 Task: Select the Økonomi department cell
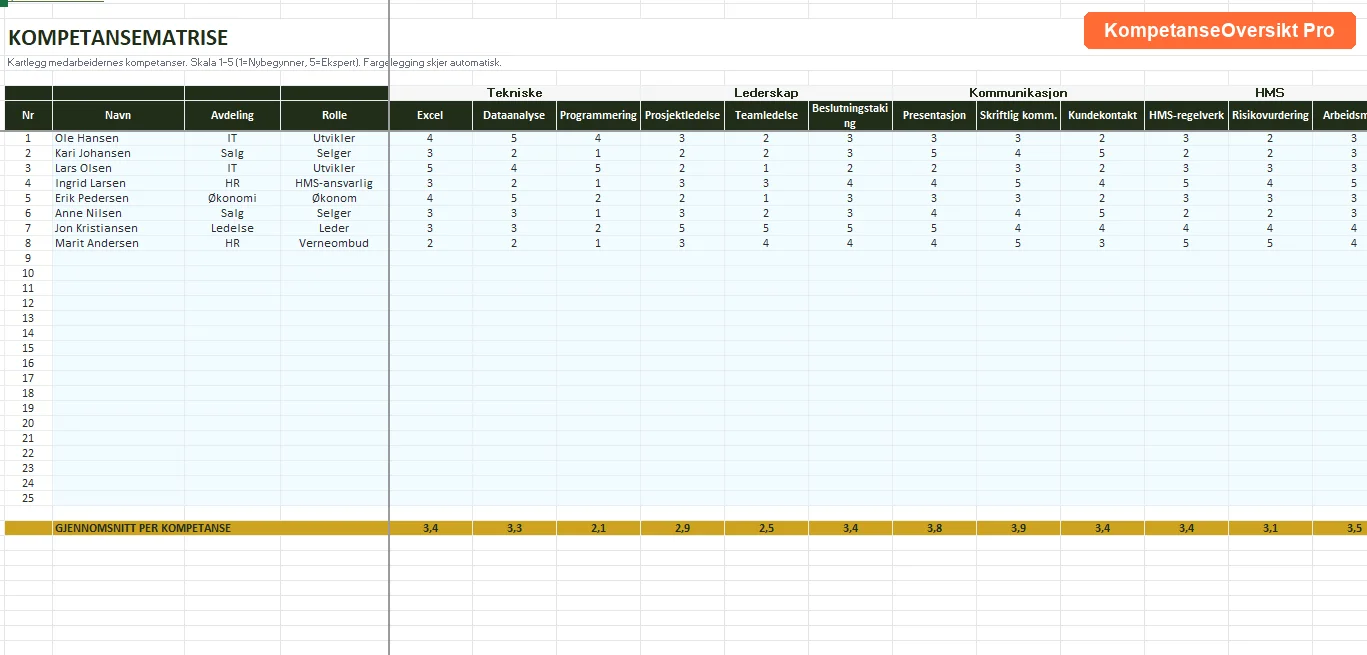click(x=232, y=198)
